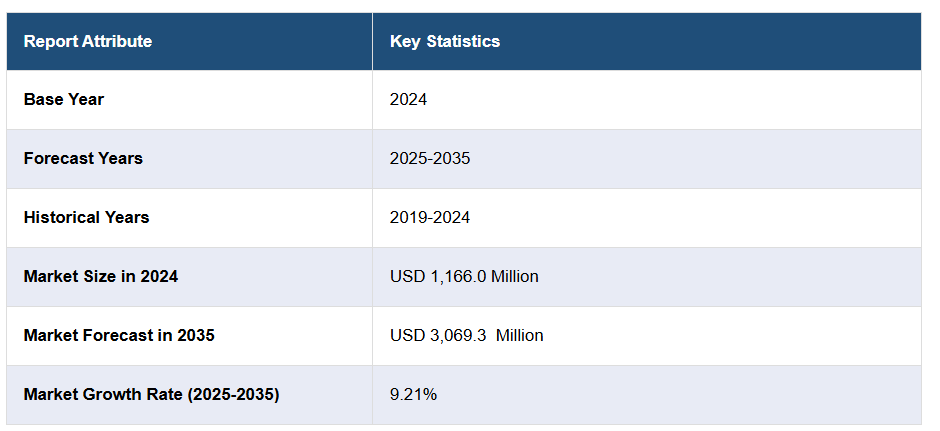The width and height of the screenshot is (940, 431).
Task: Click the number 1,166.0 in Market Size
Action: pos(458,276)
